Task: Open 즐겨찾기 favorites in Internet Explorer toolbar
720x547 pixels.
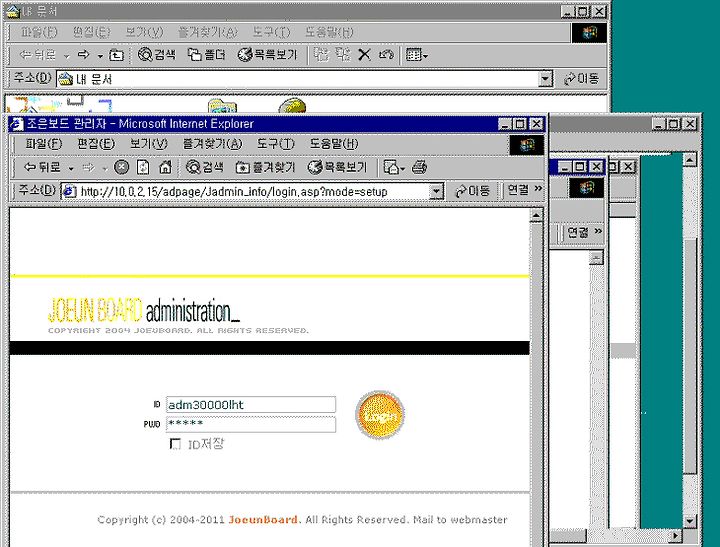Action: coord(265,168)
